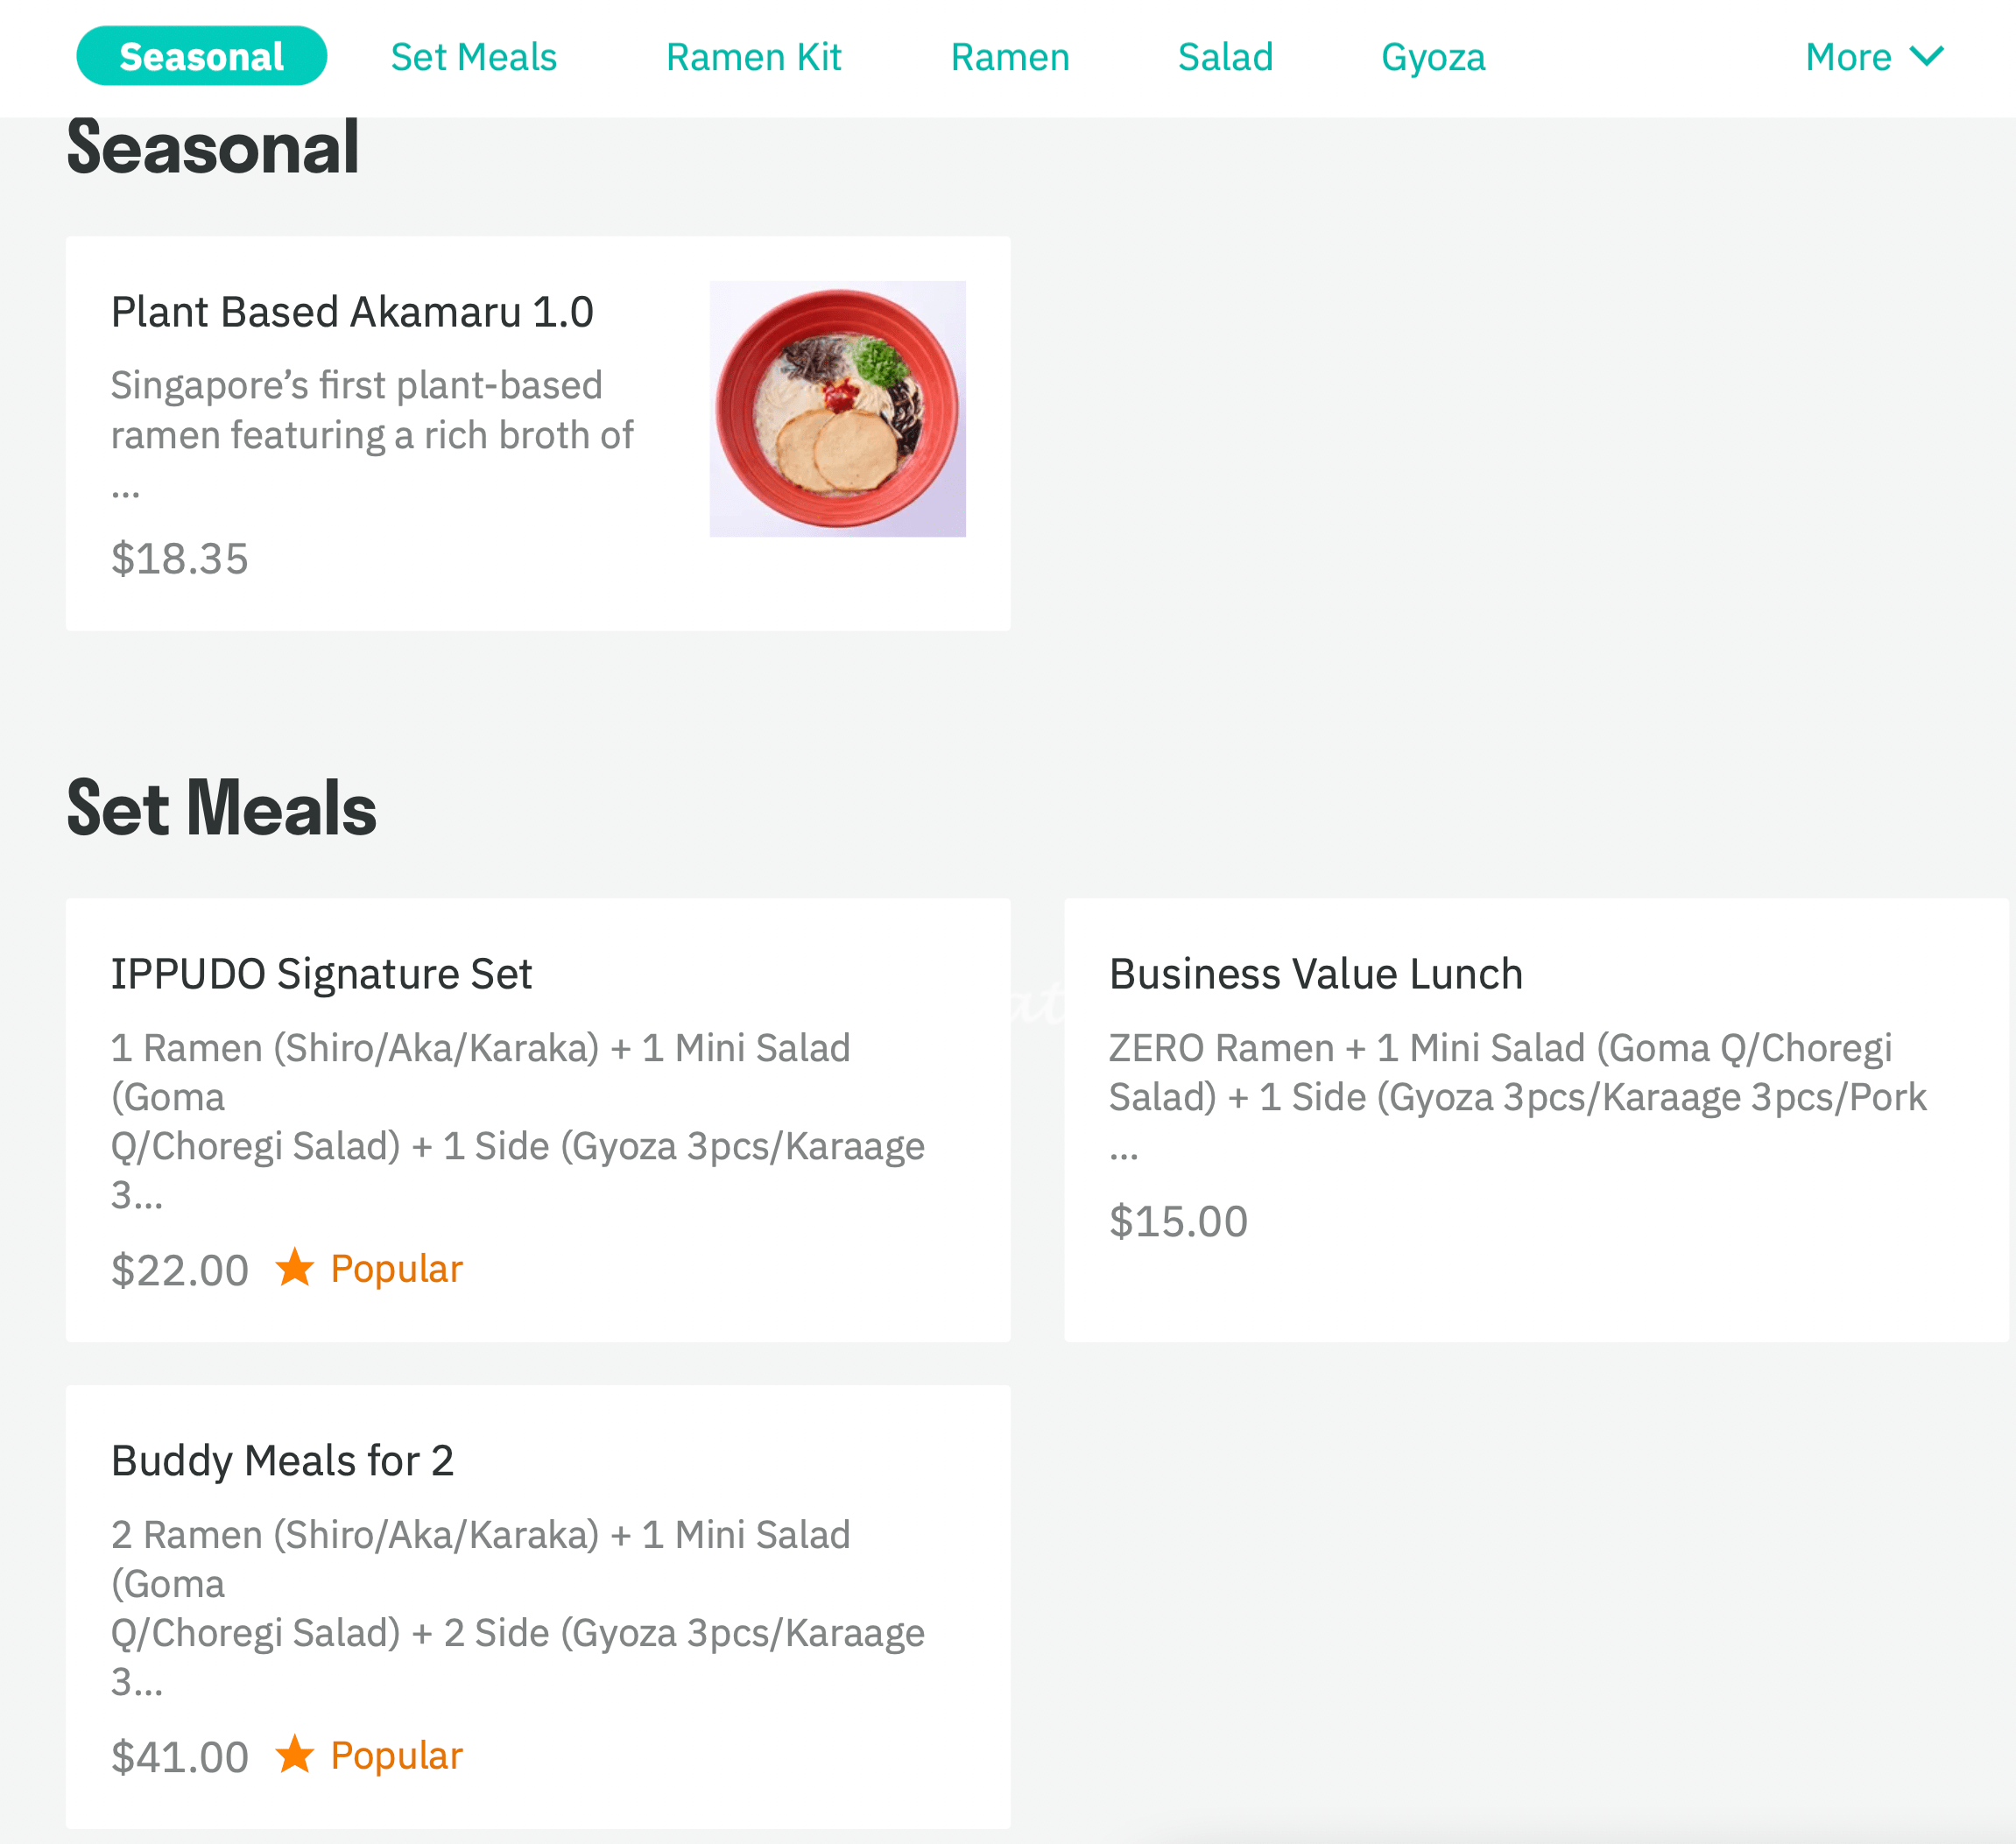This screenshot has width=2016, height=1844.
Task: Open the Ramen category tab
Action: click(x=1010, y=57)
